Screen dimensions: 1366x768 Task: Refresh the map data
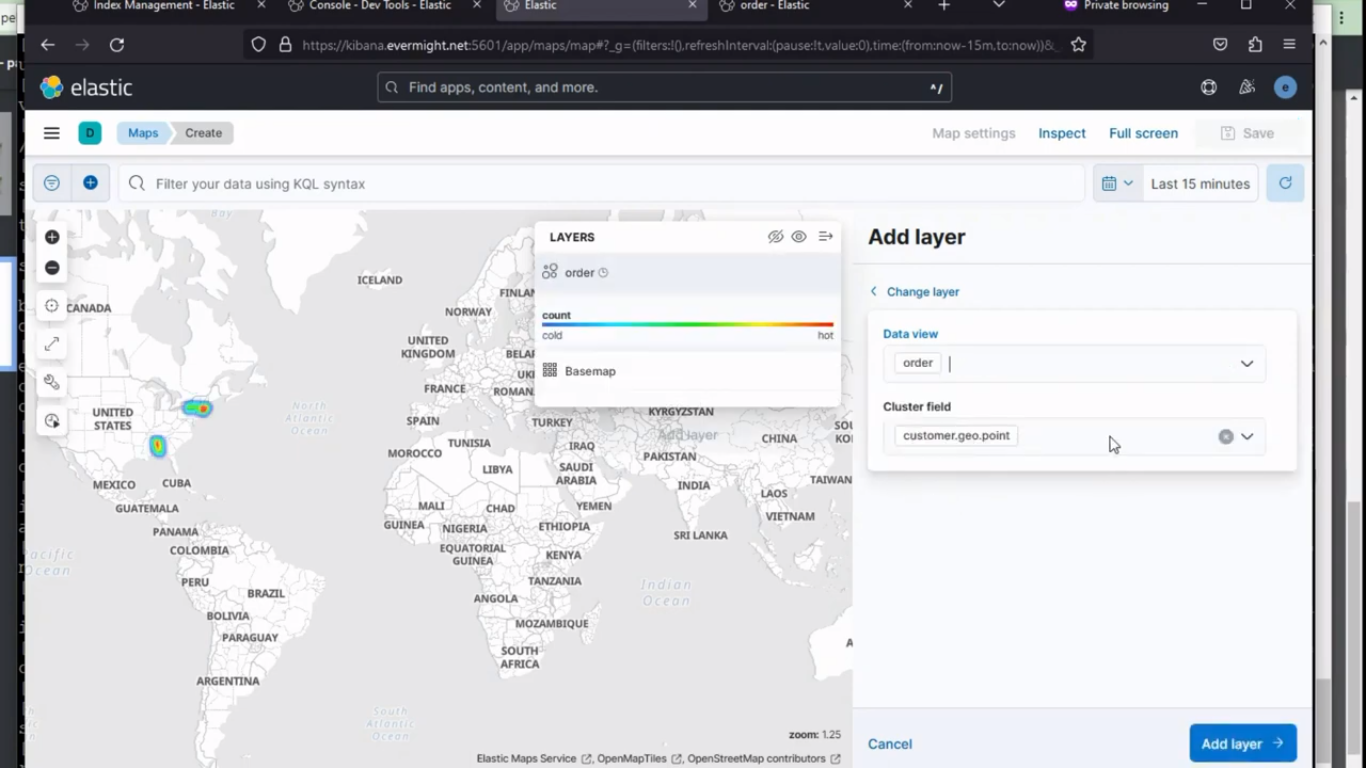(x=1285, y=183)
